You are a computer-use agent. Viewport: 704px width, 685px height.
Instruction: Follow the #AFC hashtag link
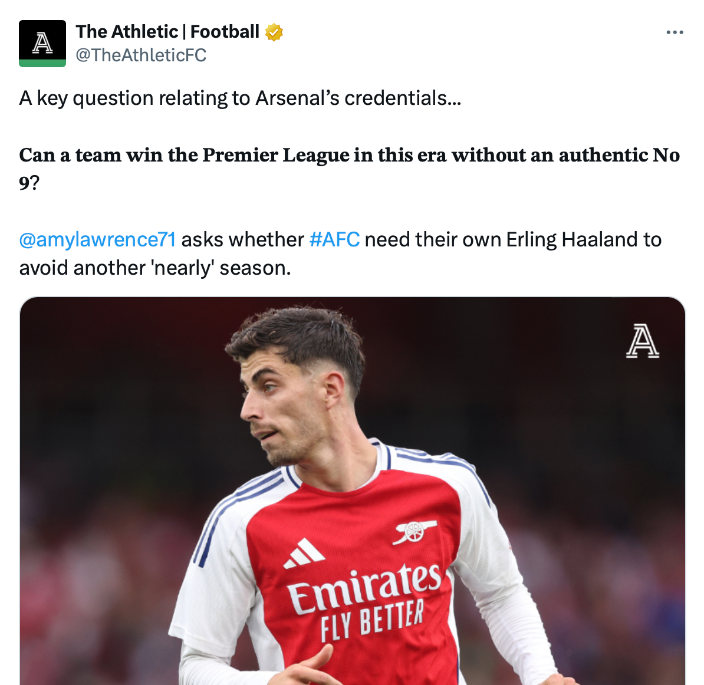coord(334,240)
